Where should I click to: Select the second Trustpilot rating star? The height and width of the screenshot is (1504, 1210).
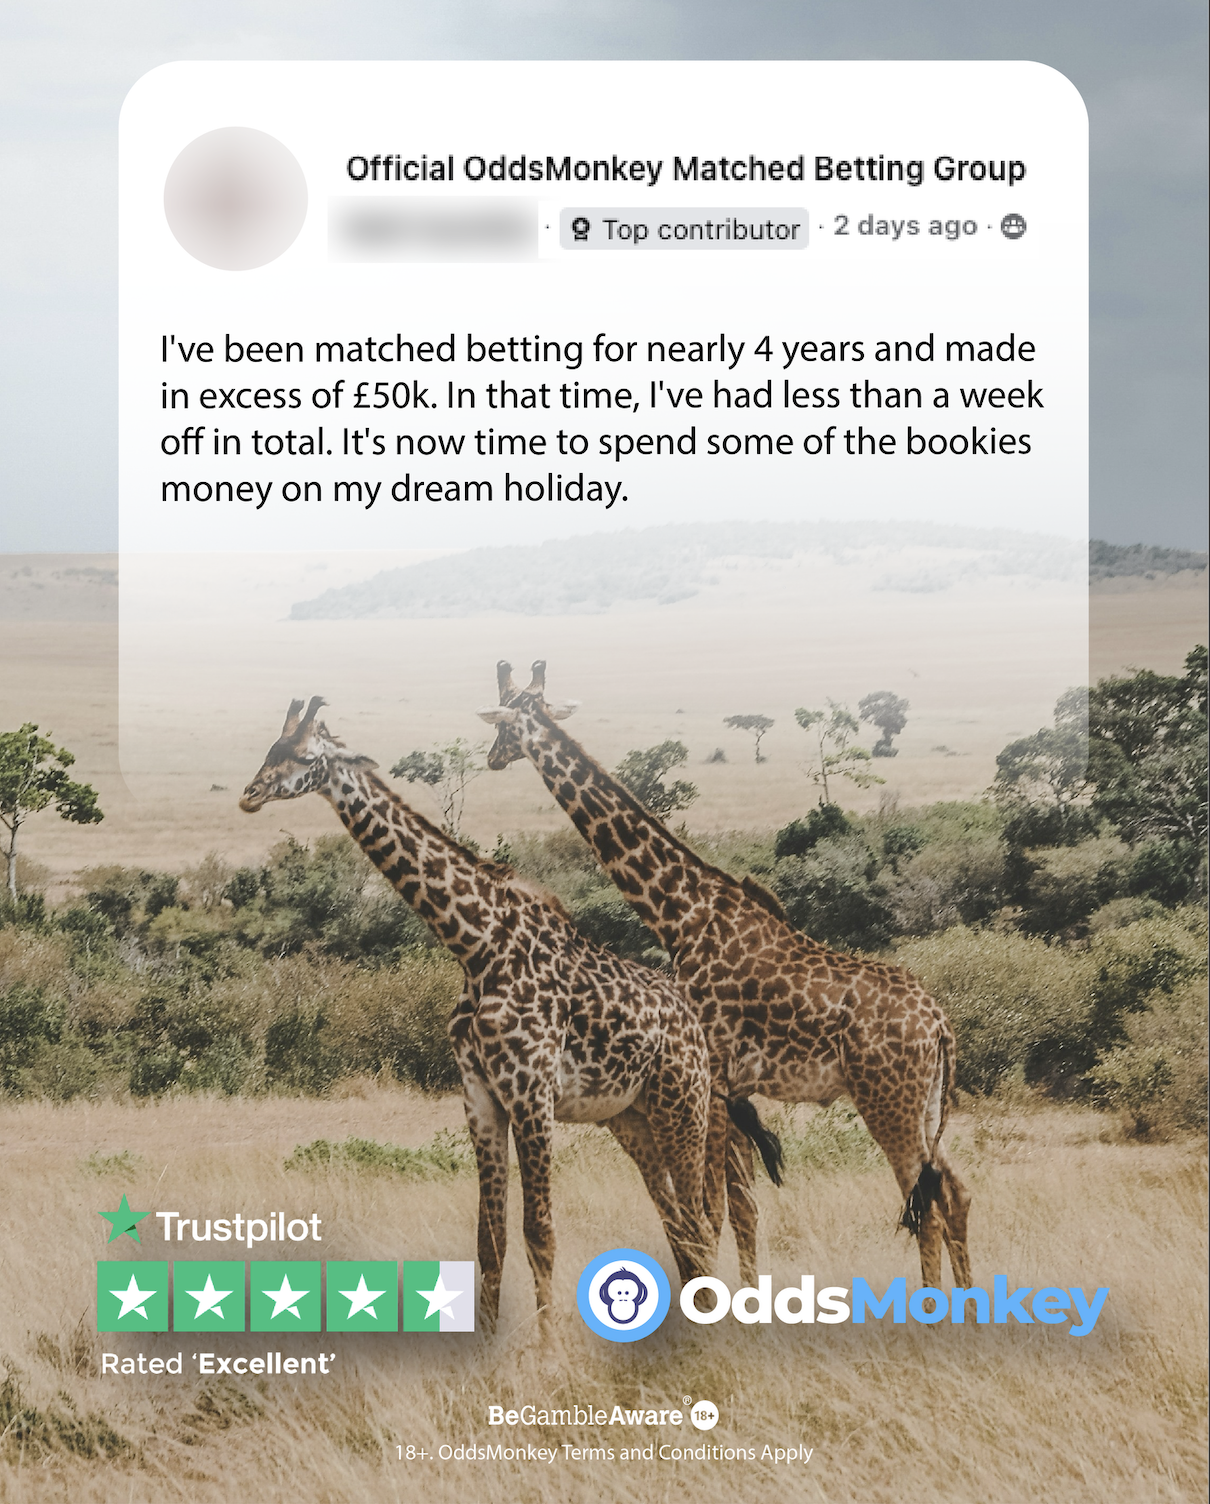[209, 1297]
